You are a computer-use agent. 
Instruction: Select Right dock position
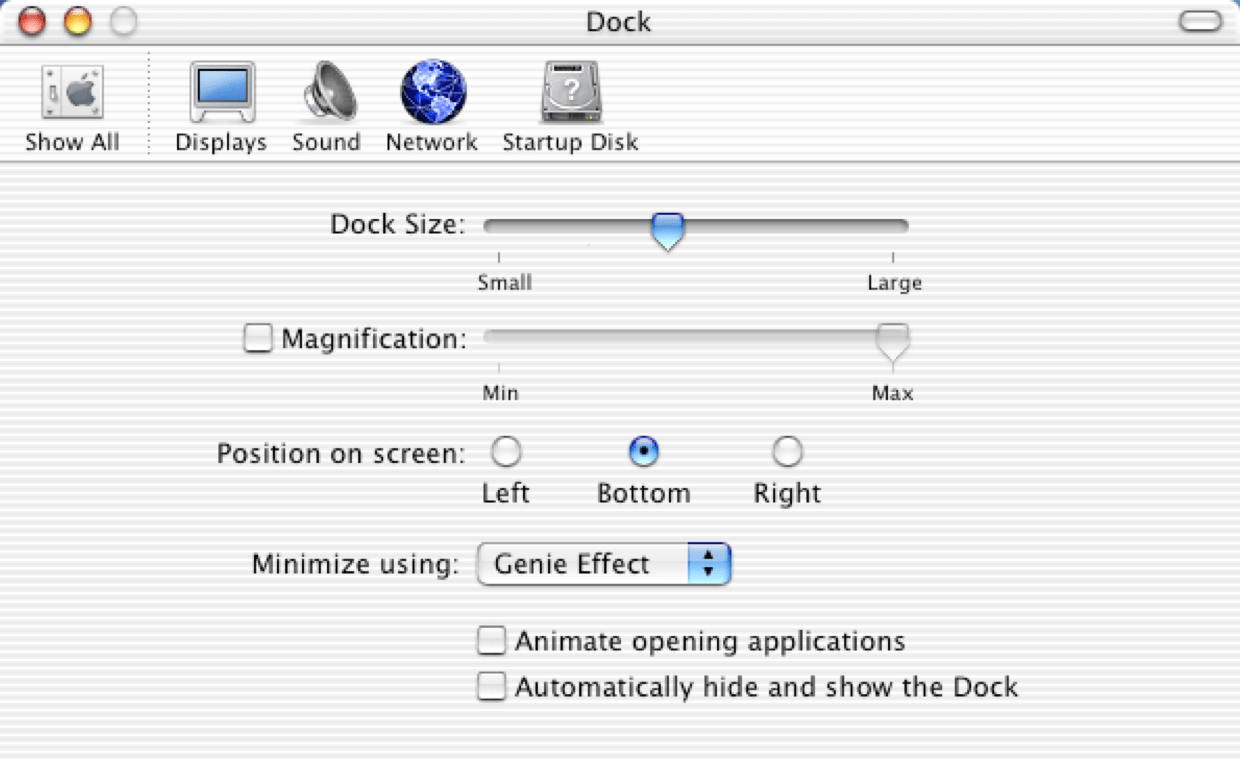(x=788, y=453)
